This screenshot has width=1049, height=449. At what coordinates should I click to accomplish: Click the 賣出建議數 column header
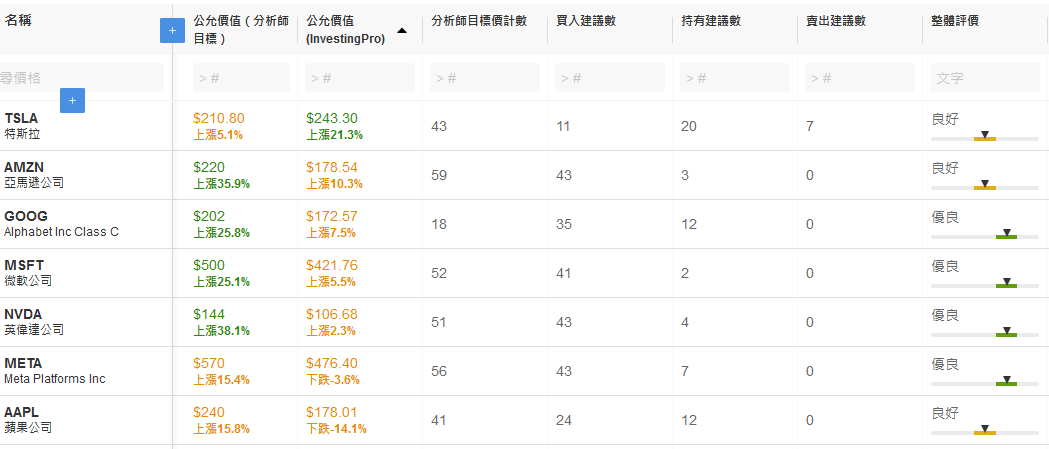click(834, 21)
